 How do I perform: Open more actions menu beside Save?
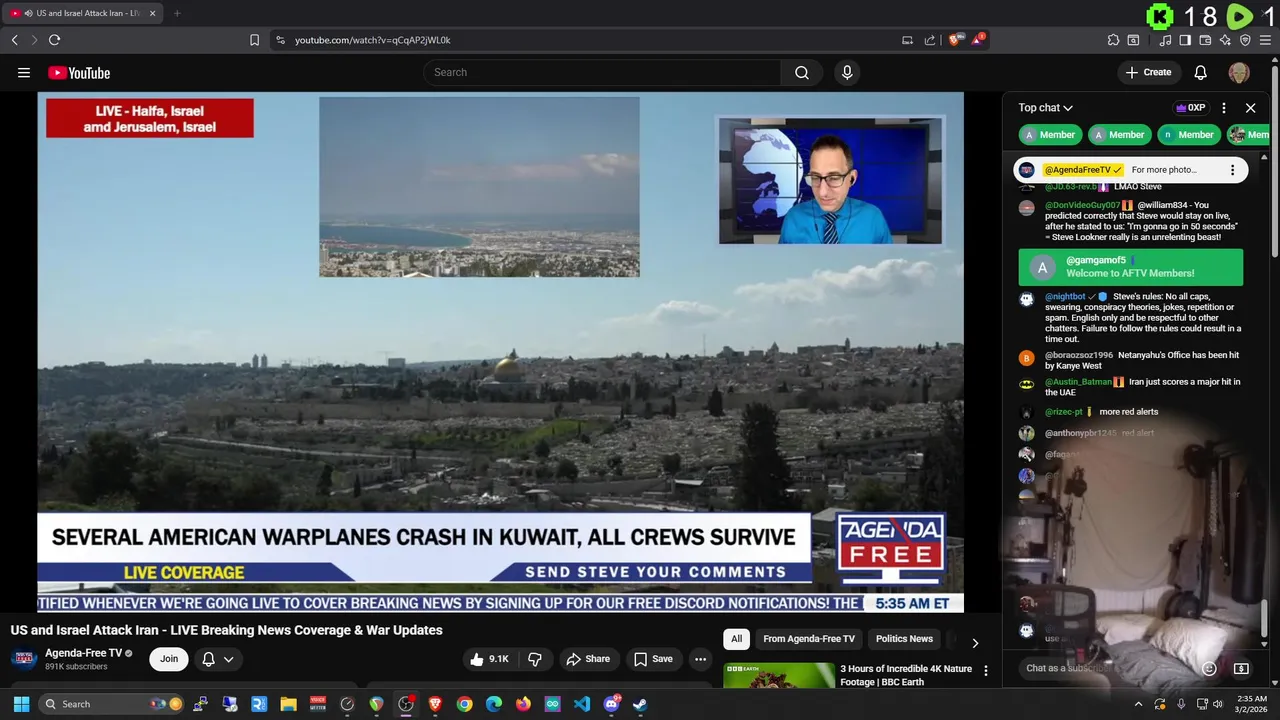tap(700, 659)
